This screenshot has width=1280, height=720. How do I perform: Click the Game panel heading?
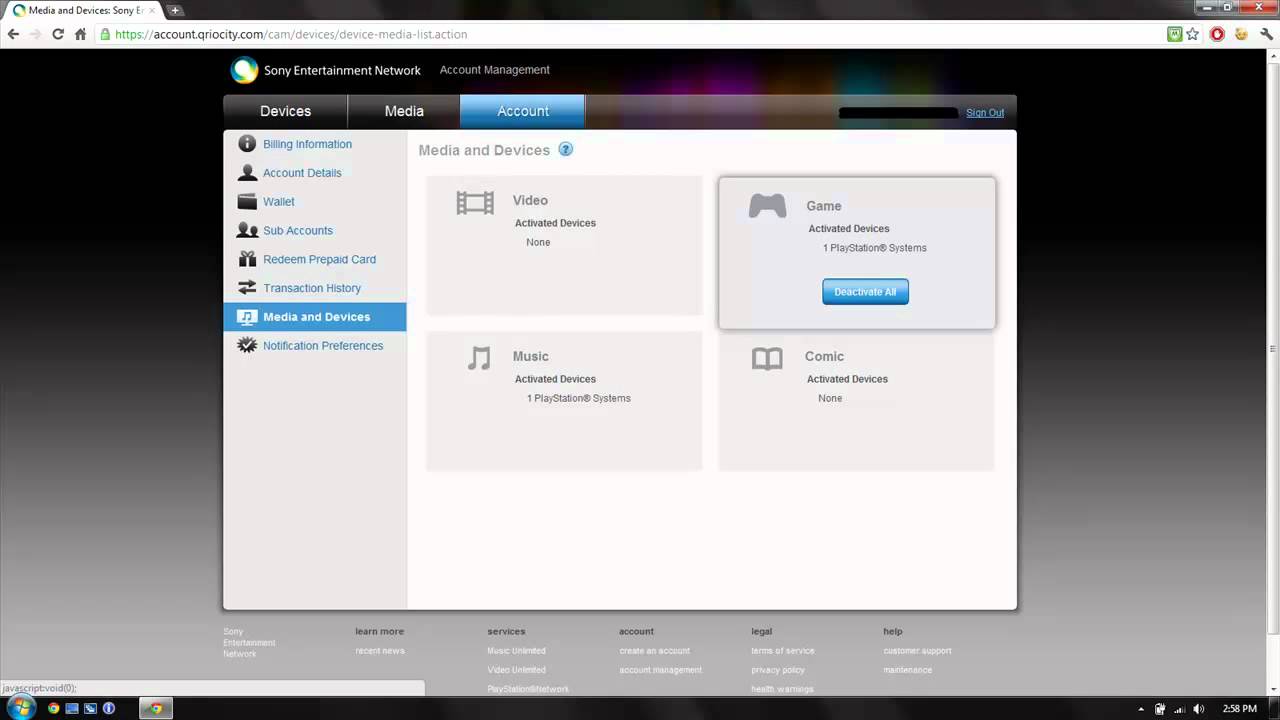click(x=824, y=206)
